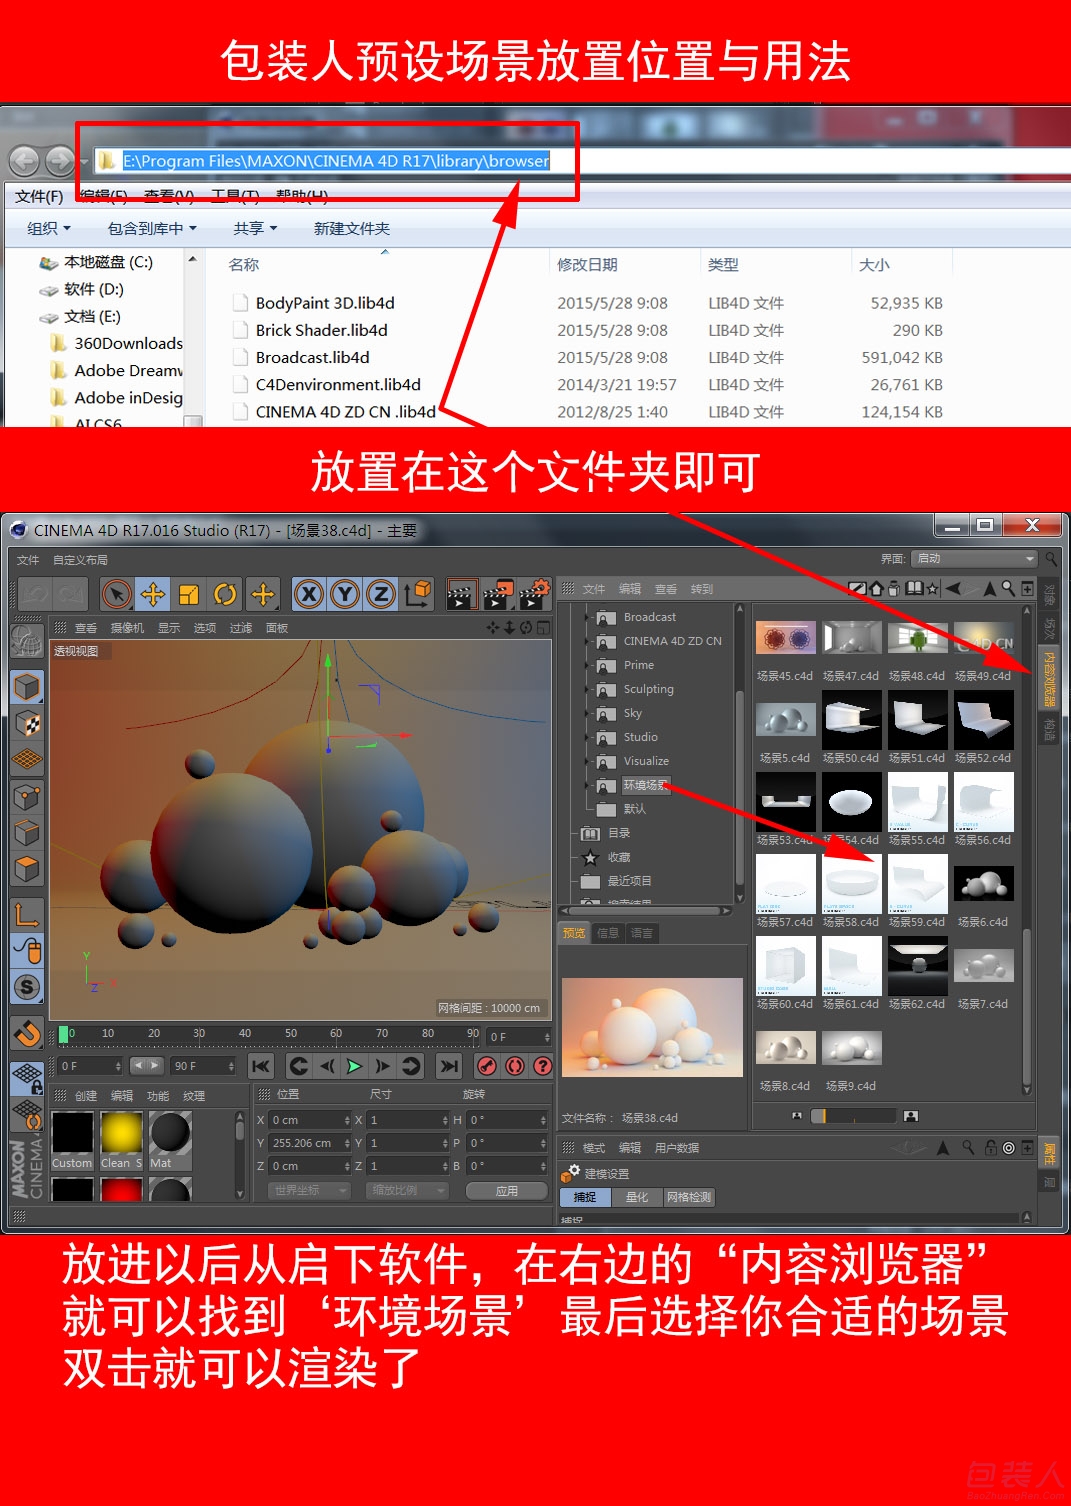Image resolution: width=1071 pixels, height=1506 pixels.
Task: Switch to points mode icon
Action: [27, 797]
